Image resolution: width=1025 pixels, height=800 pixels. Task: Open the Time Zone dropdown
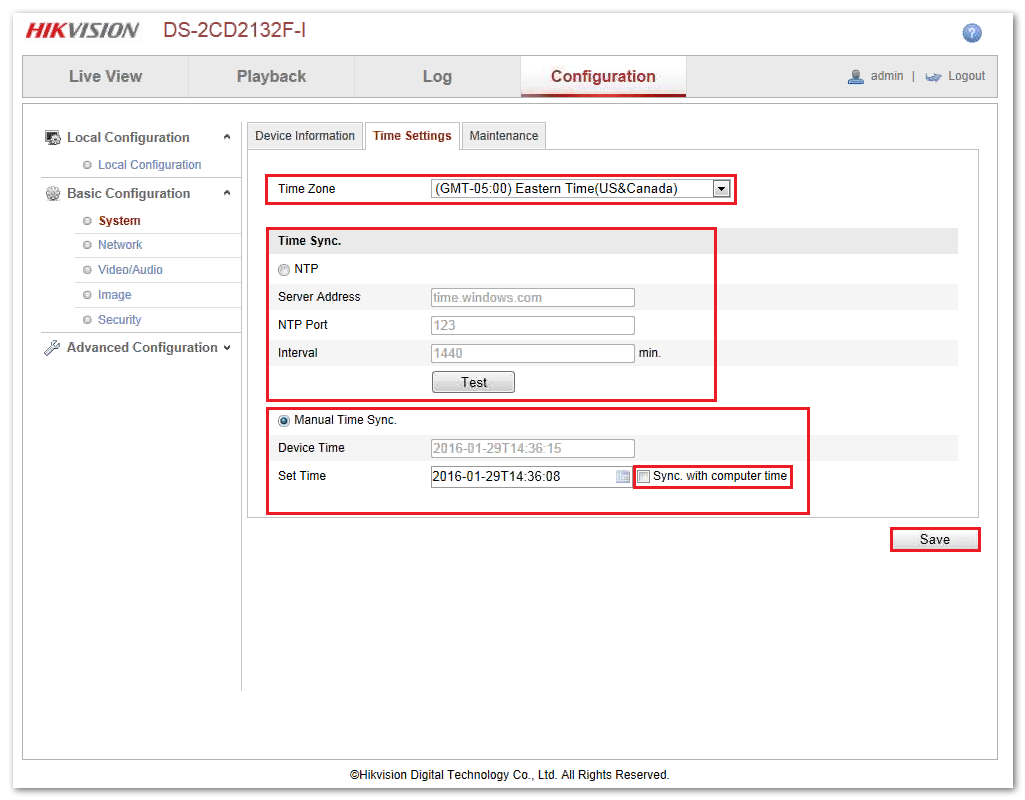tap(720, 188)
